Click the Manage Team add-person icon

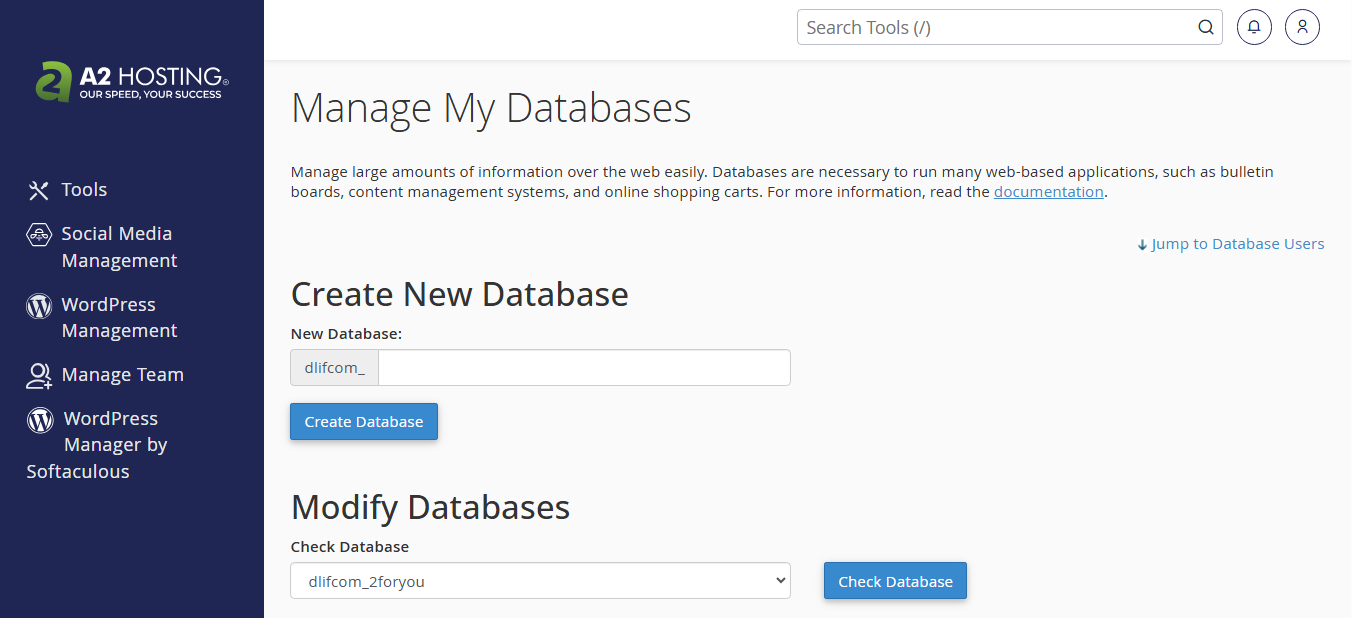38,375
